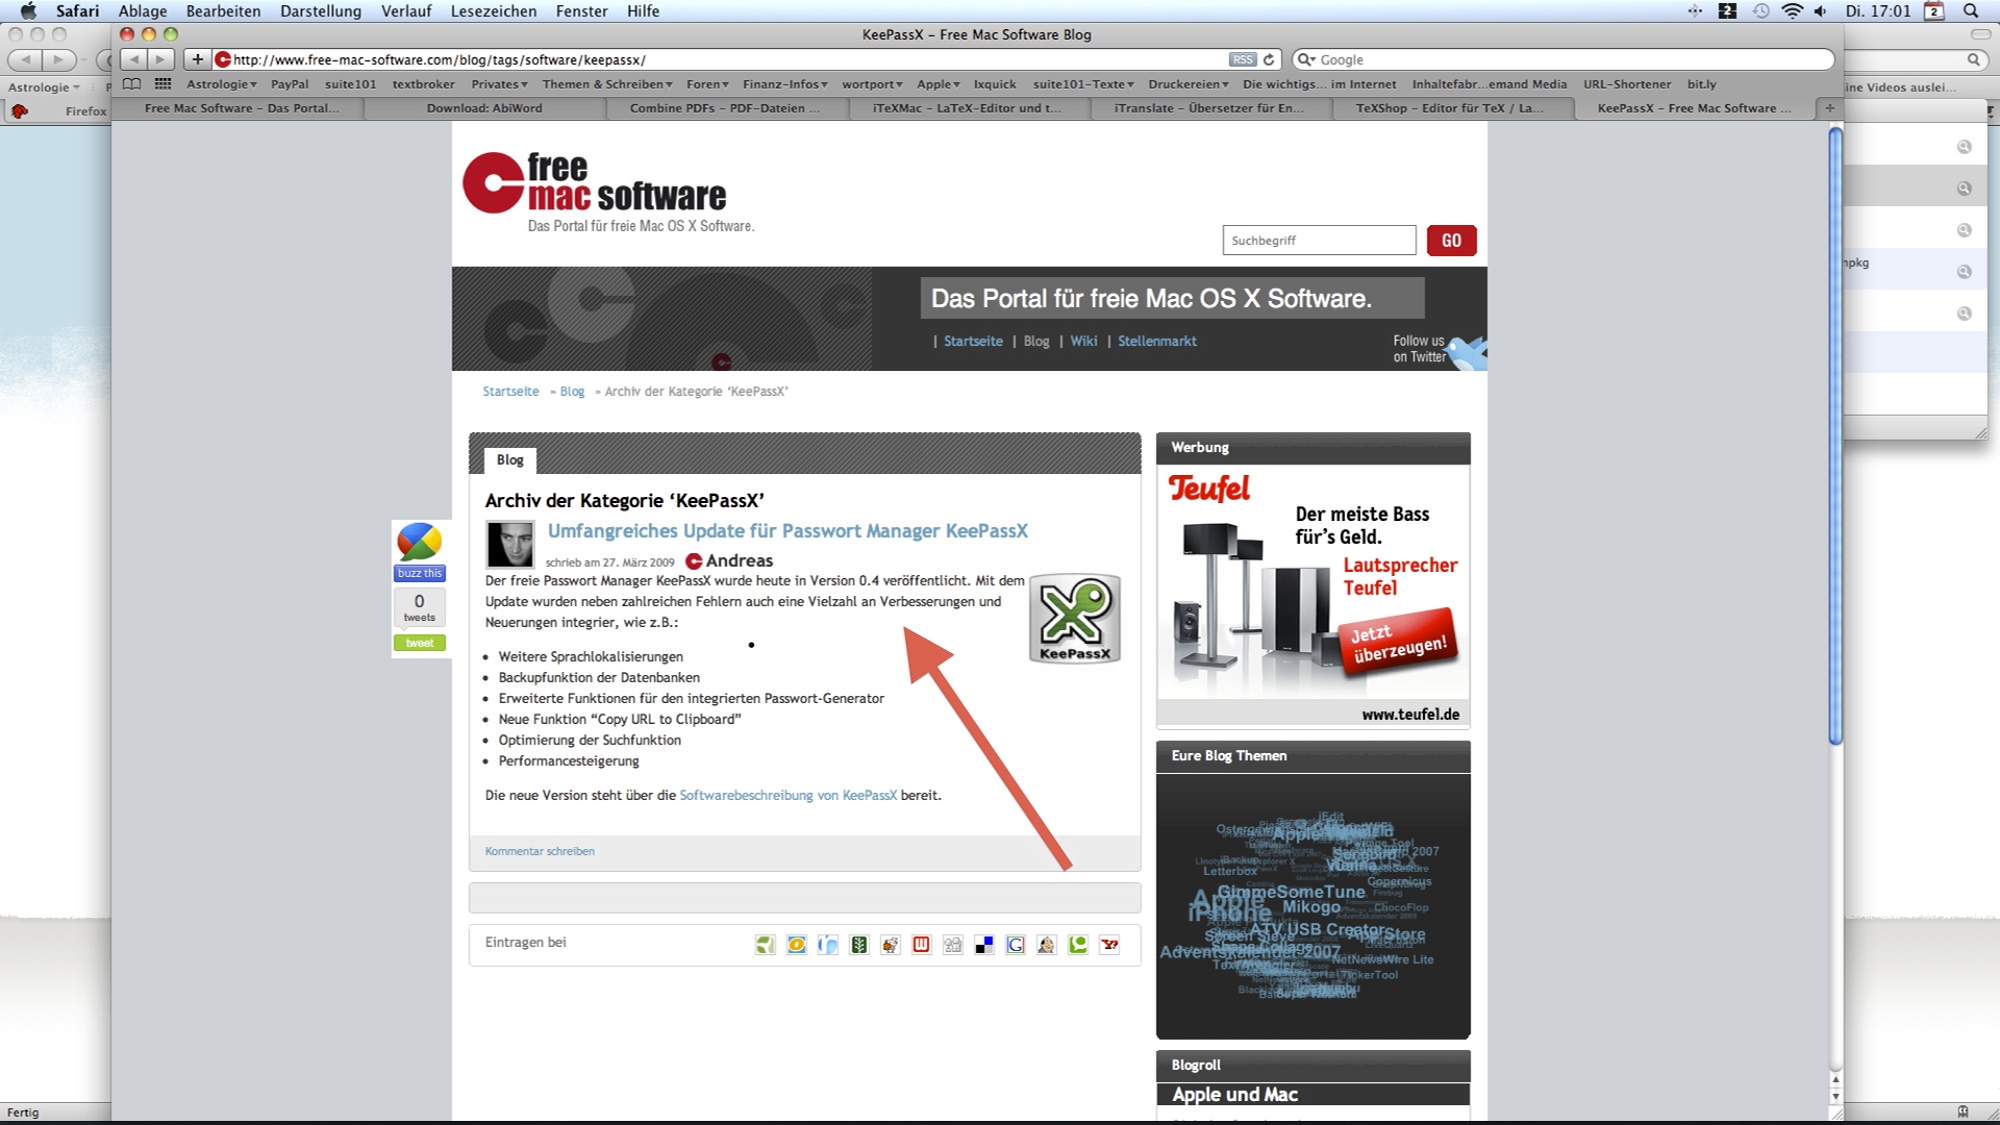Share via the red Webnews W icon
The image size is (2000, 1125).
(x=921, y=945)
